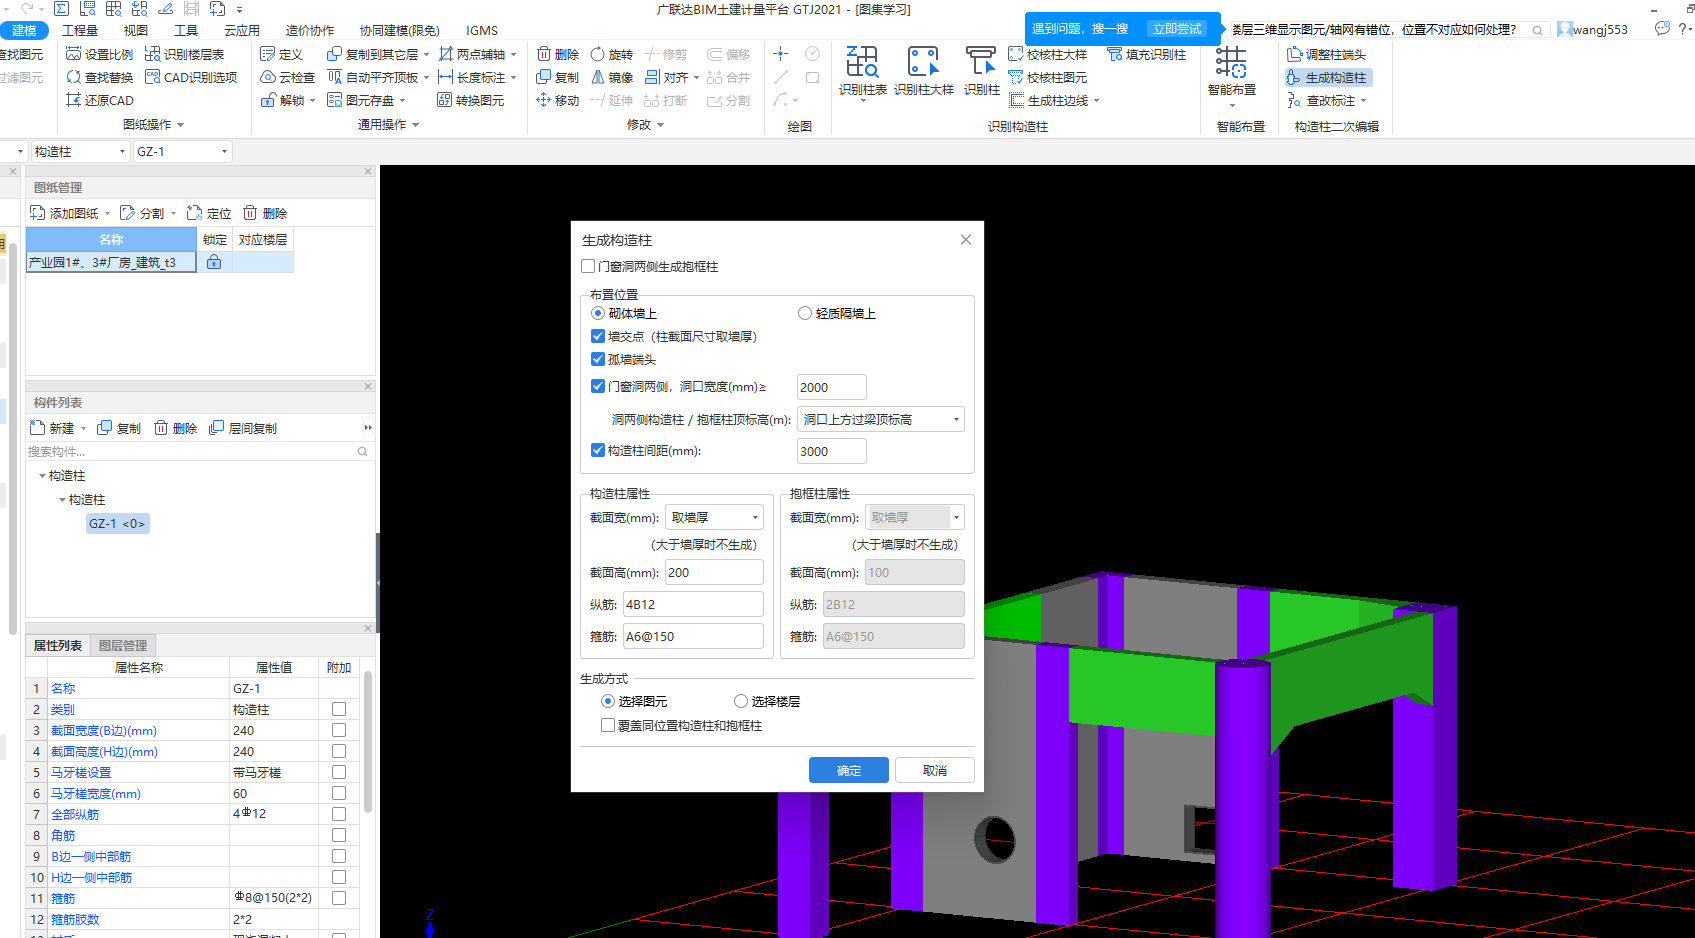Open the 洞口上方过梁顶标高 dropdown
1695x938 pixels.
[881, 420]
